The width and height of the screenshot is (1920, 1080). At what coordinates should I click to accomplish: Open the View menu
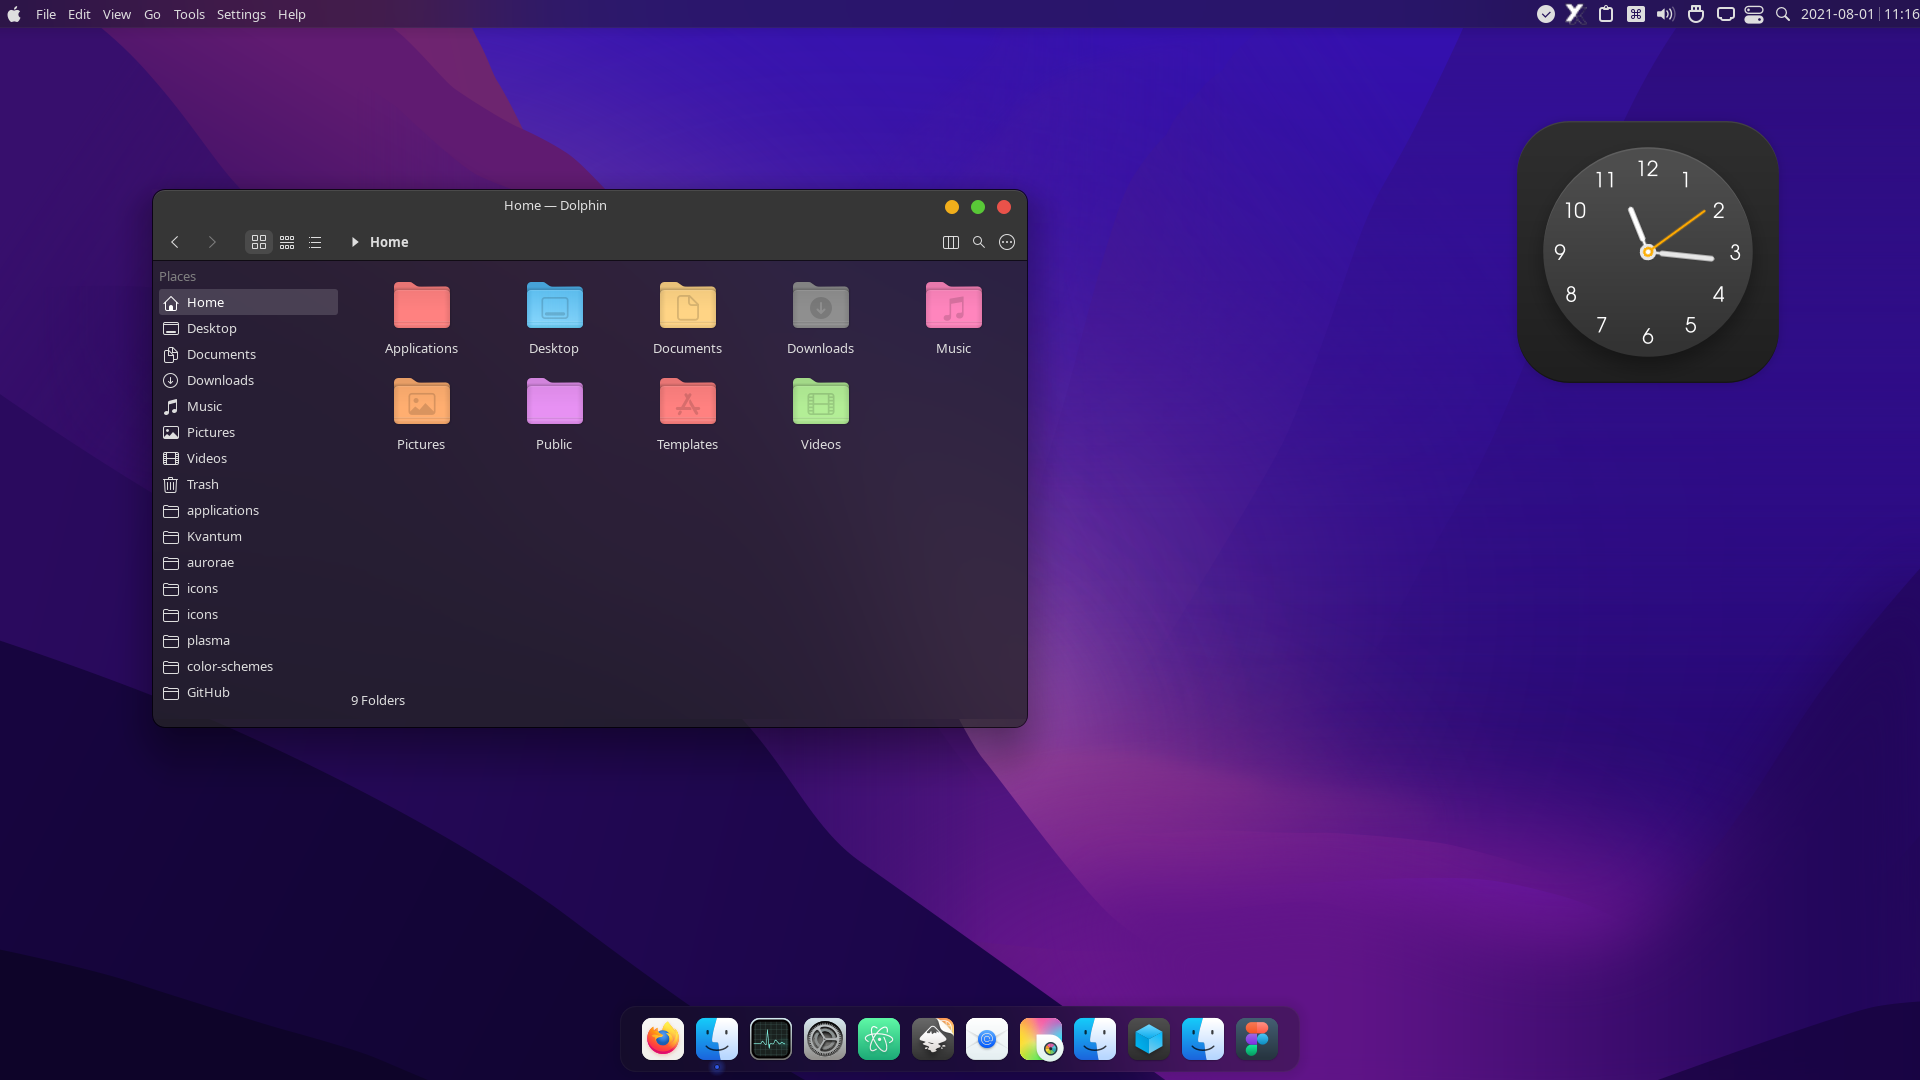click(117, 14)
